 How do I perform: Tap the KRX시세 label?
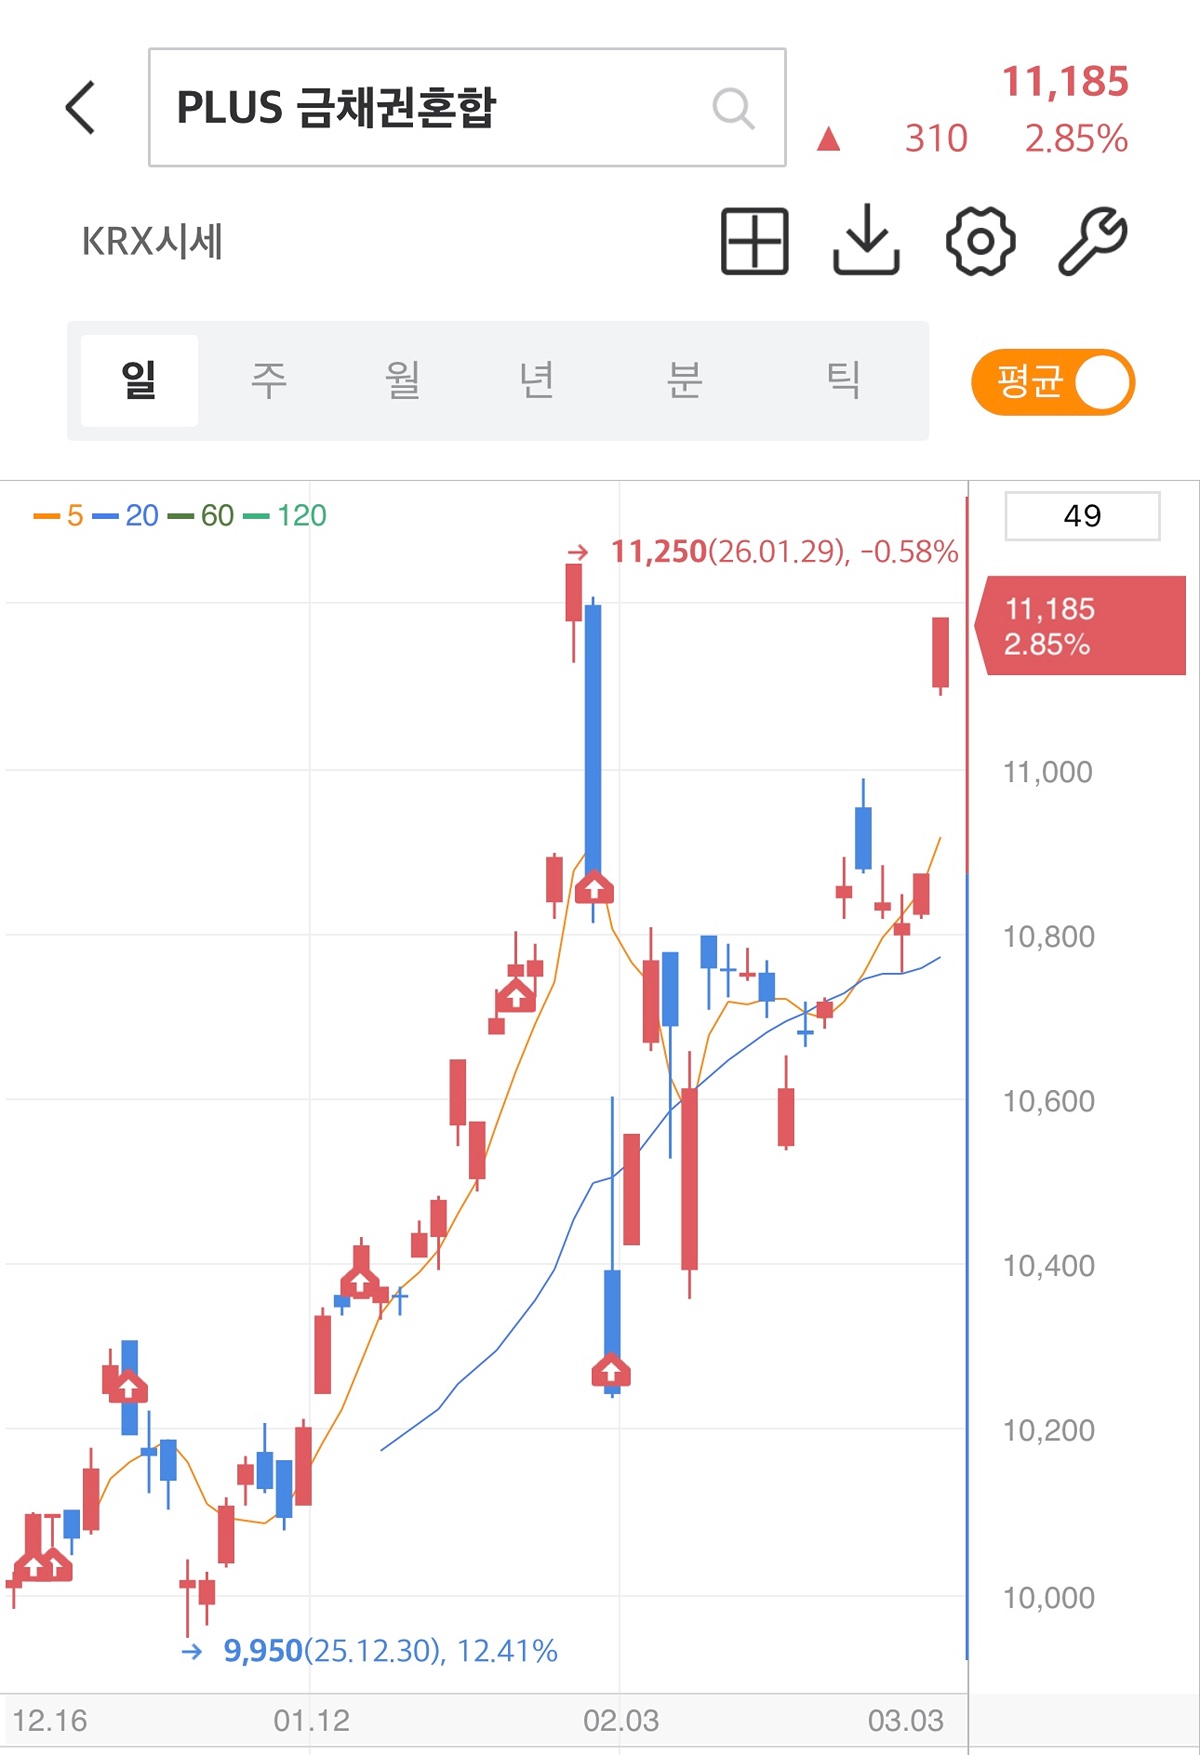[152, 242]
